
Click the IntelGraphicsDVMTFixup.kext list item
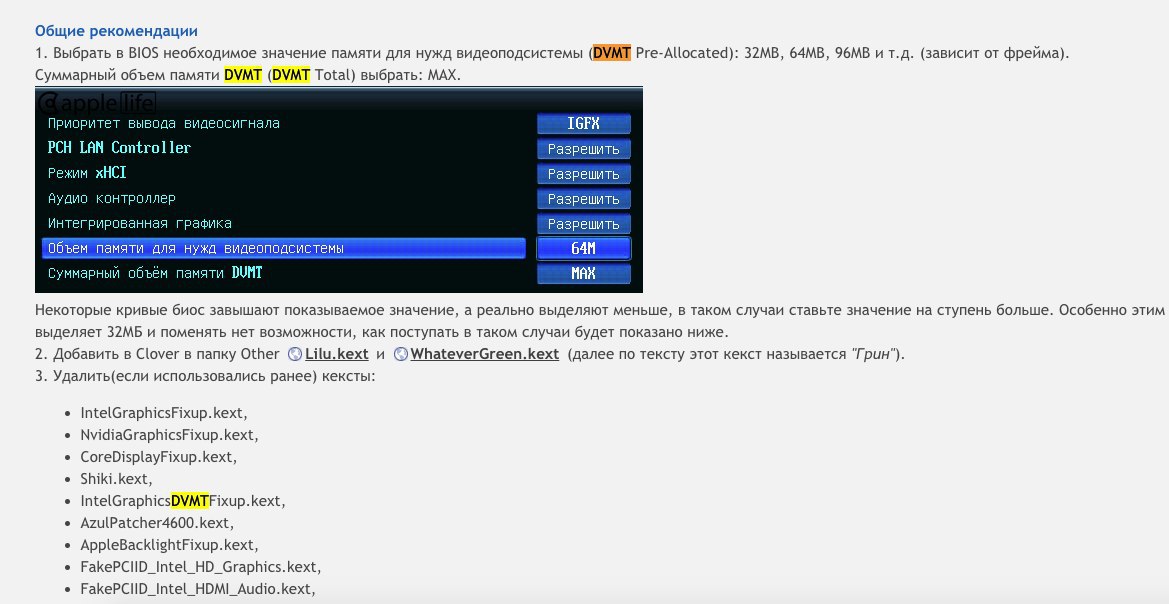[183, 501]
